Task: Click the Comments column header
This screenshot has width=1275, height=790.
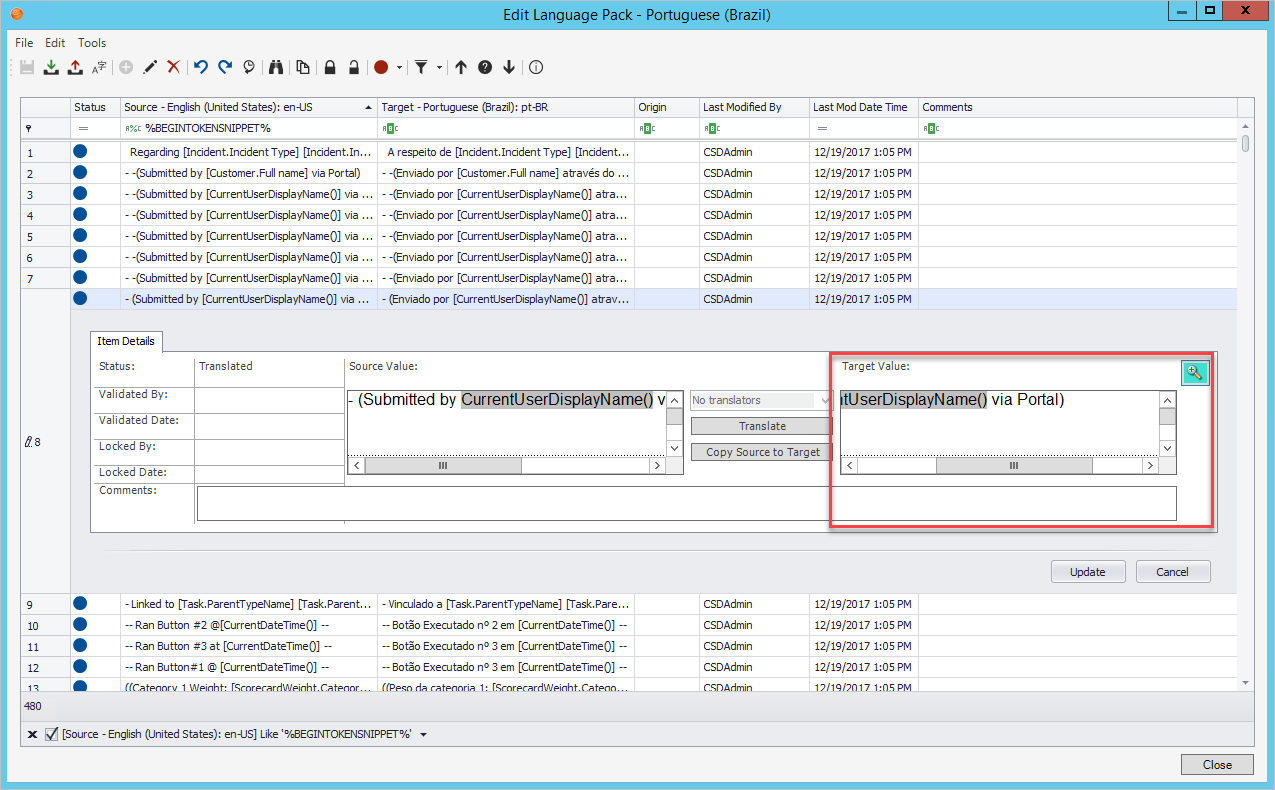Action: [x=1078, y=107]
